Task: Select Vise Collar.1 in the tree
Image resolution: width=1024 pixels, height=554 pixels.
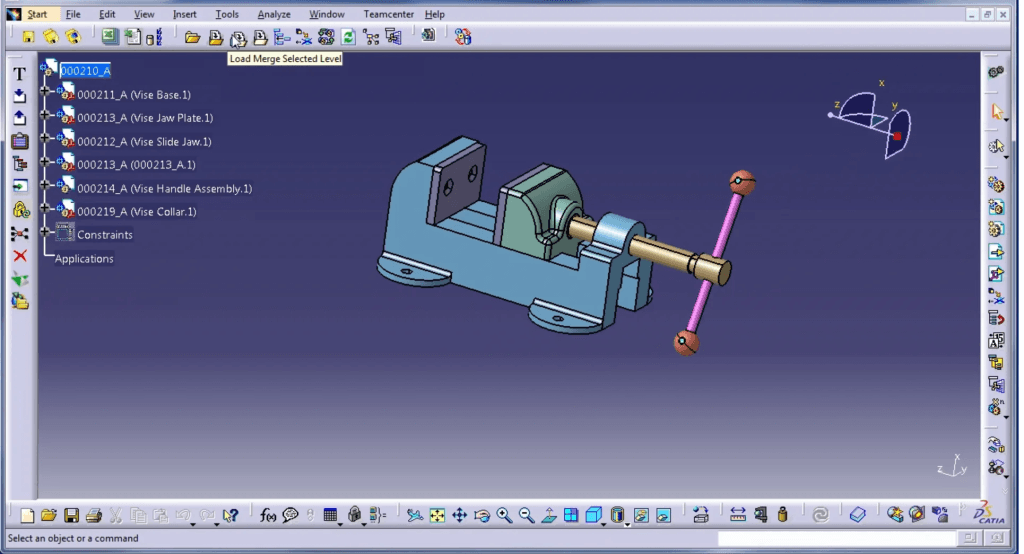Action: click(137, 212)
